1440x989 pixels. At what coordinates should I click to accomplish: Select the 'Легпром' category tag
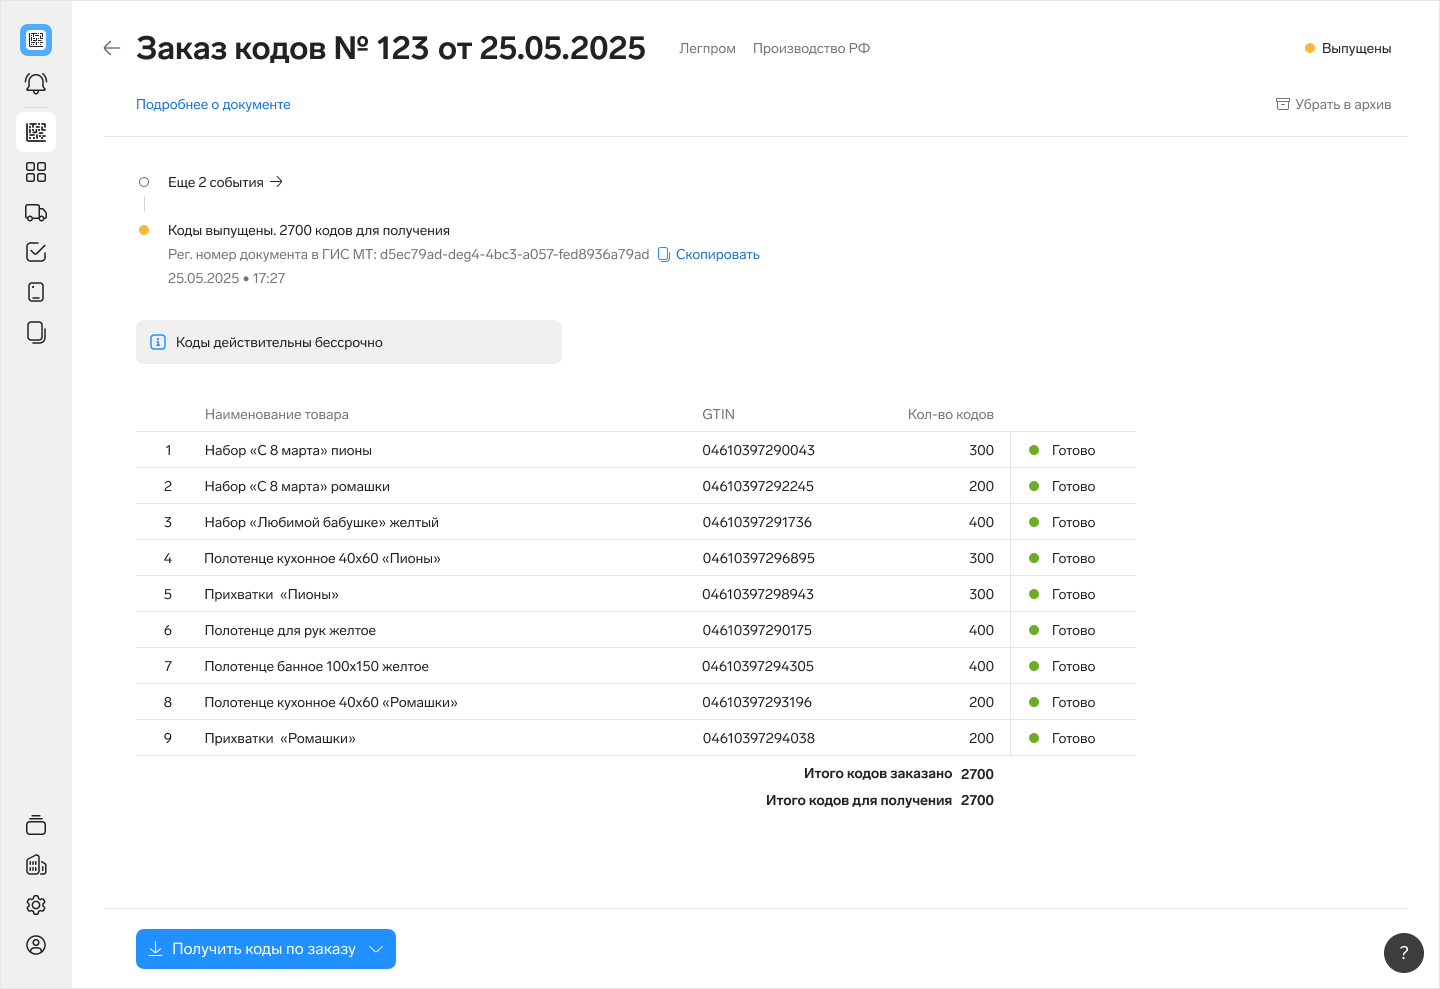[x=707, y=48]
